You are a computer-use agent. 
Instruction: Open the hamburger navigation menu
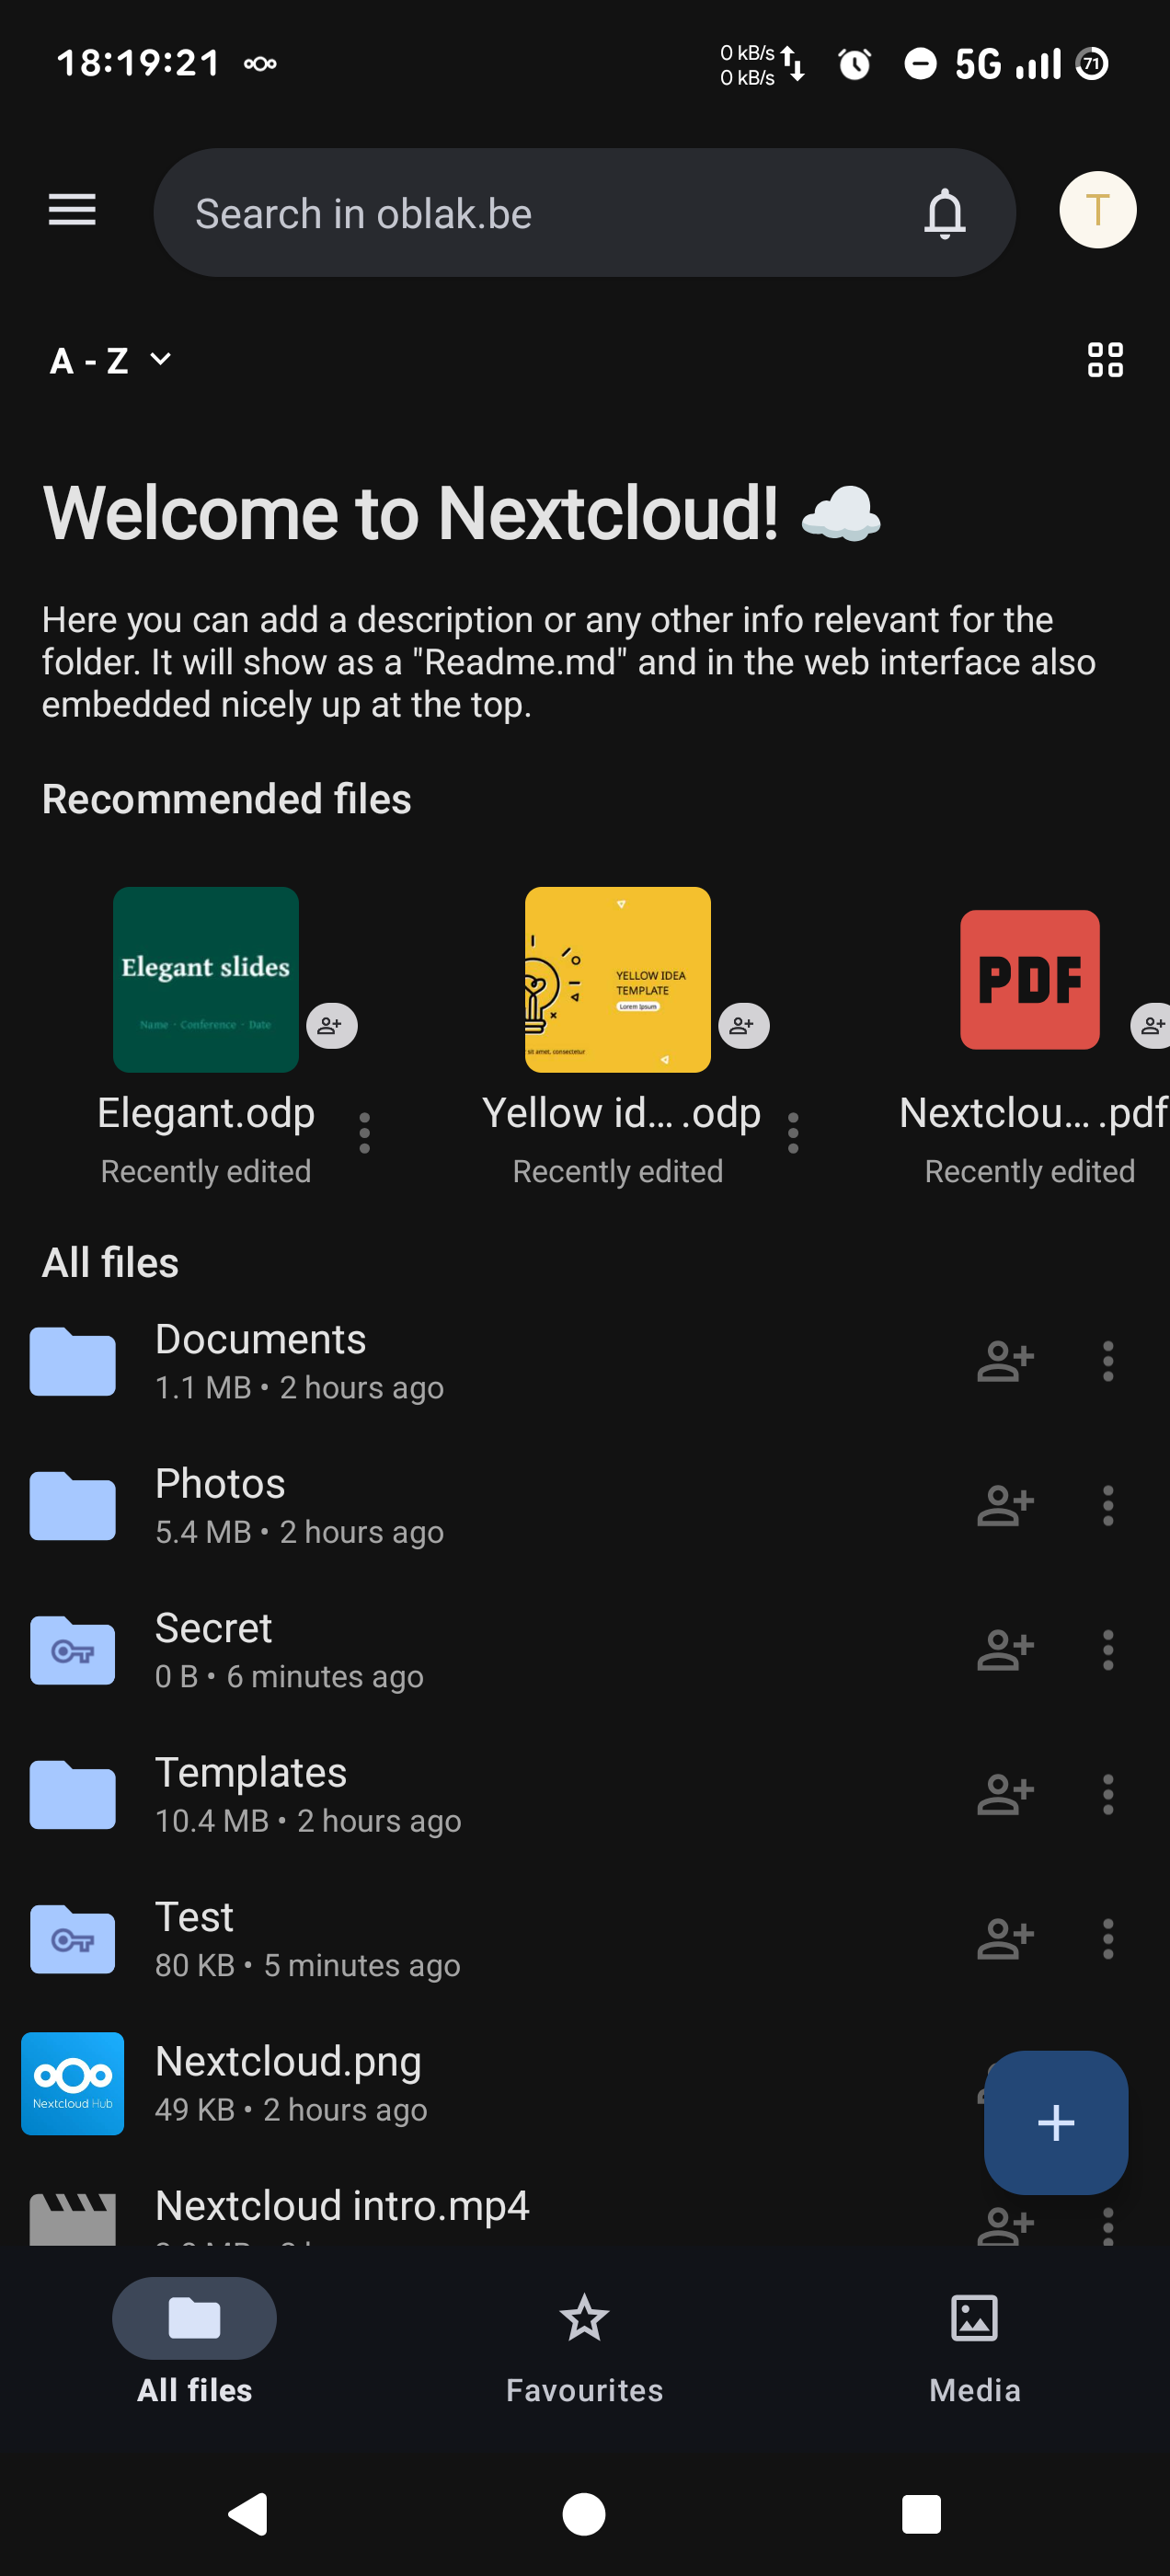pyautogui.click(x=72, y=211)
